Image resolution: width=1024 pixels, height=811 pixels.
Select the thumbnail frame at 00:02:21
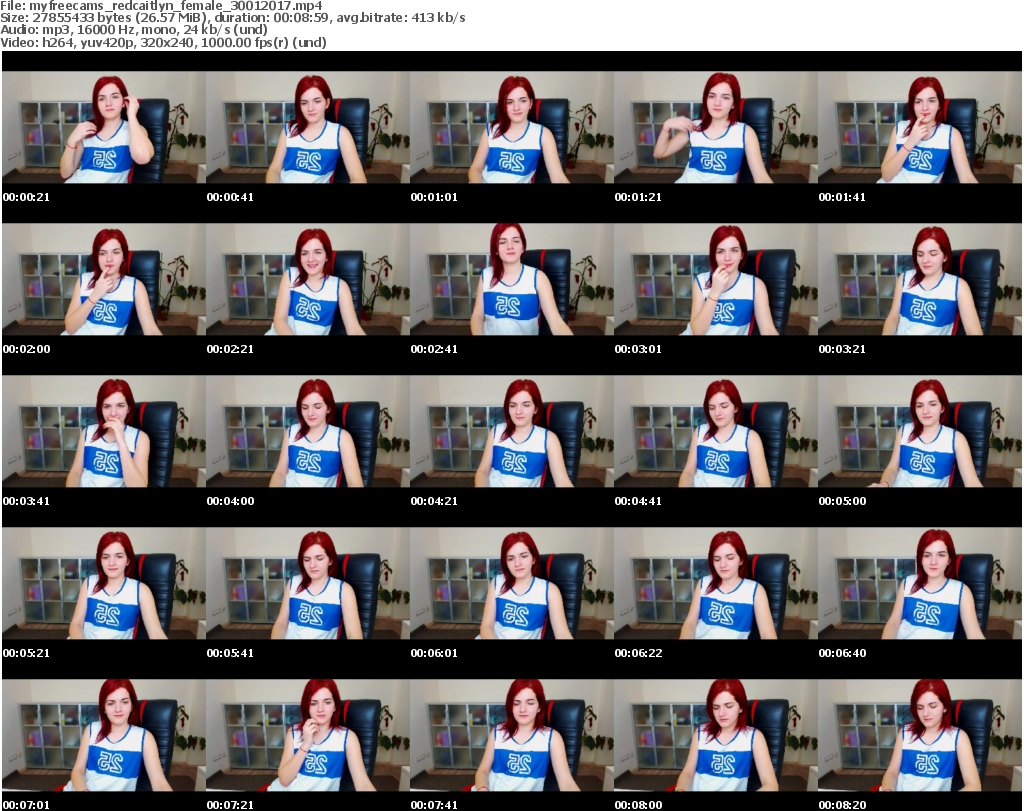point(308,279)
